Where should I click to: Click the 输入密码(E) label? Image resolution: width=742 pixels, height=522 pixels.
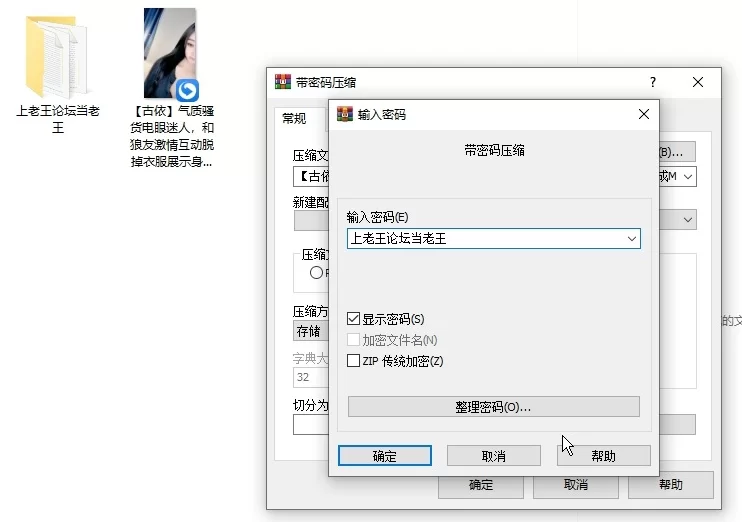click(x=377, y=217)
